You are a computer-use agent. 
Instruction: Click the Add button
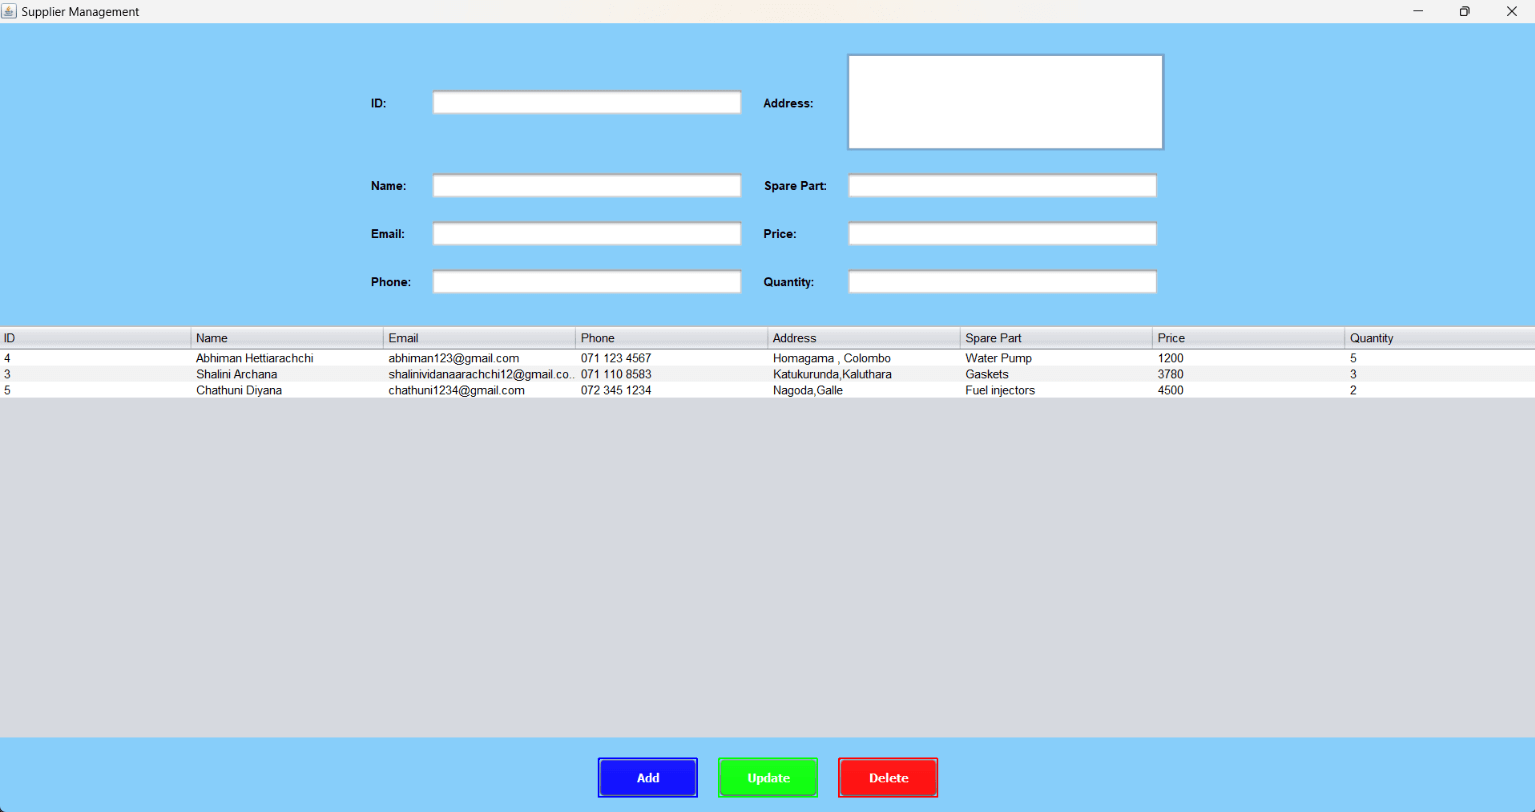(x=647, y=777)
